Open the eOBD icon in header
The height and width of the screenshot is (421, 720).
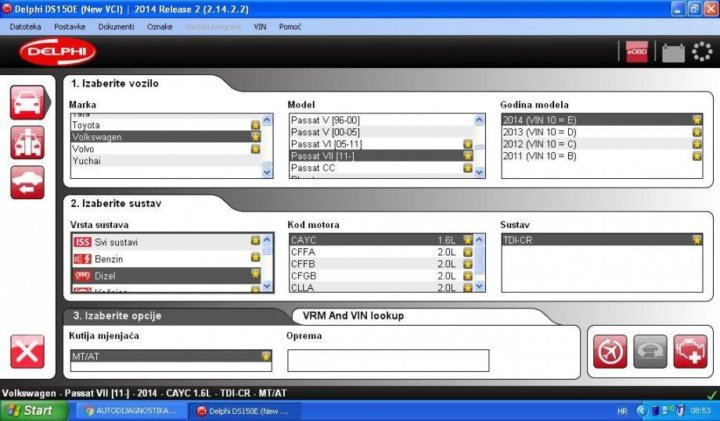(637, 52)
